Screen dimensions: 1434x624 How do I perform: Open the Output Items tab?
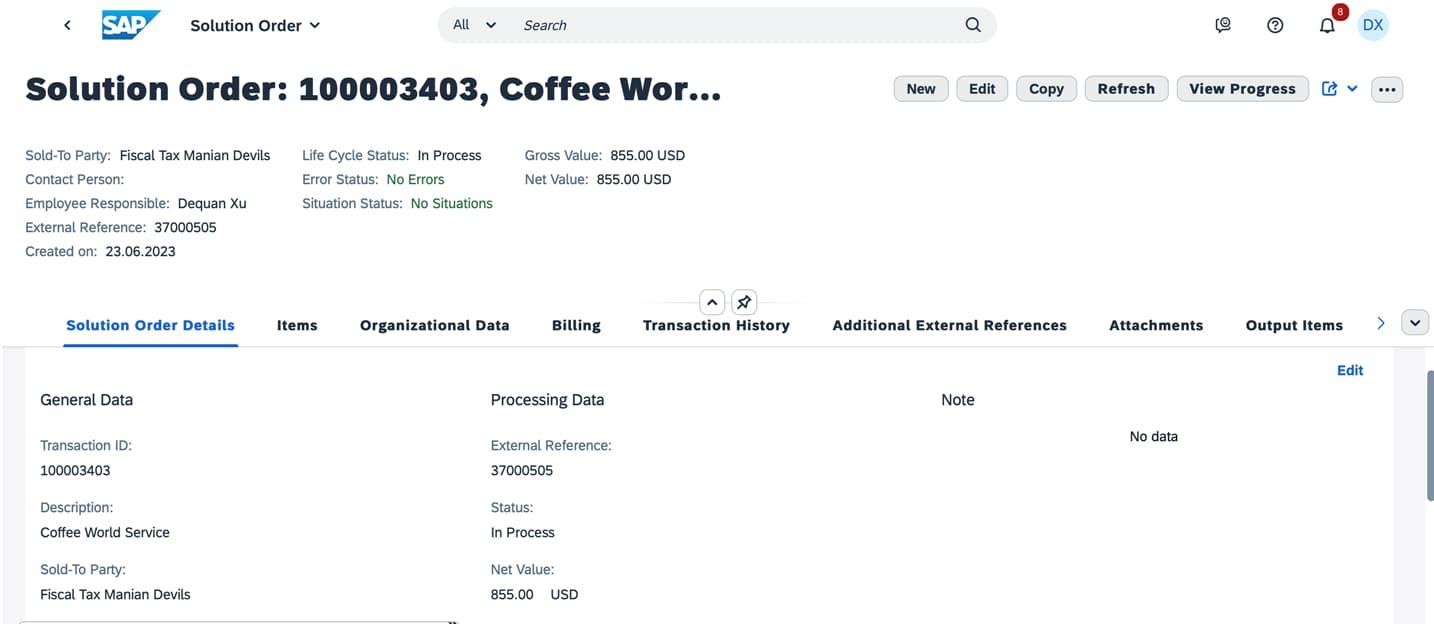tap(1294, 325)
